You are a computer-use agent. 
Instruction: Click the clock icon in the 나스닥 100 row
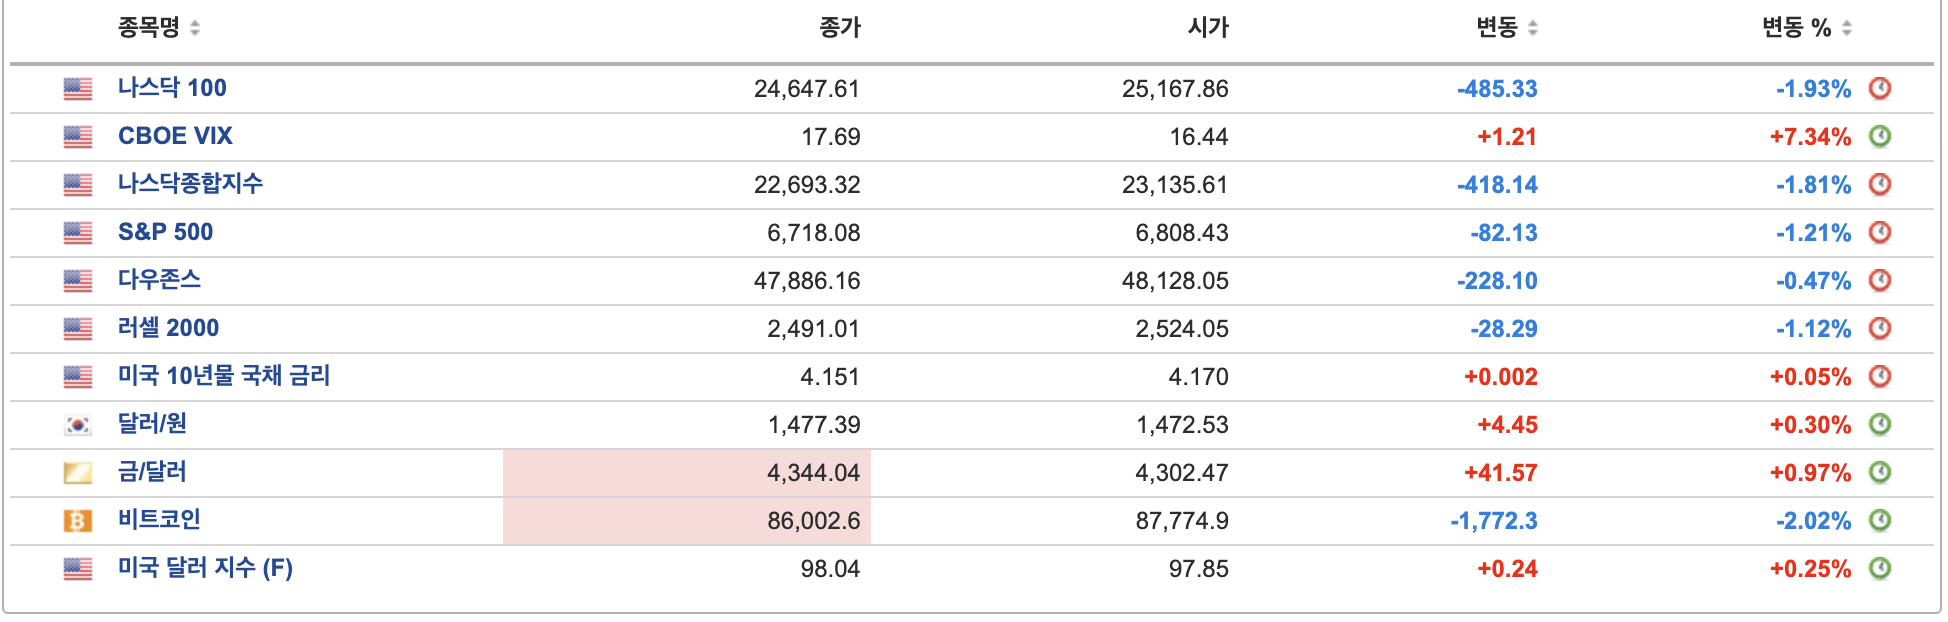pos(1880,88)
